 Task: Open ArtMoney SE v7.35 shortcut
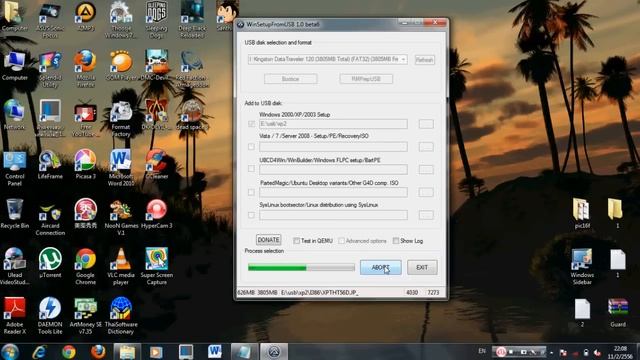[85, 316]
